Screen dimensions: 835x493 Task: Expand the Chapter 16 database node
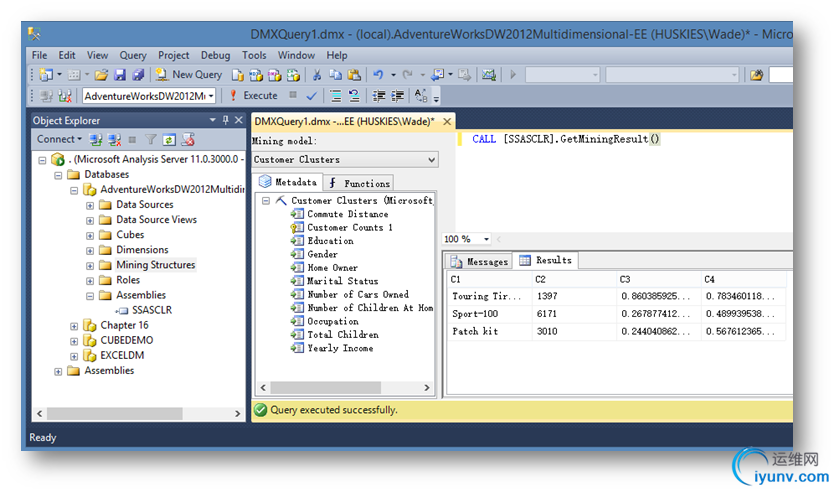coord(74,326)
